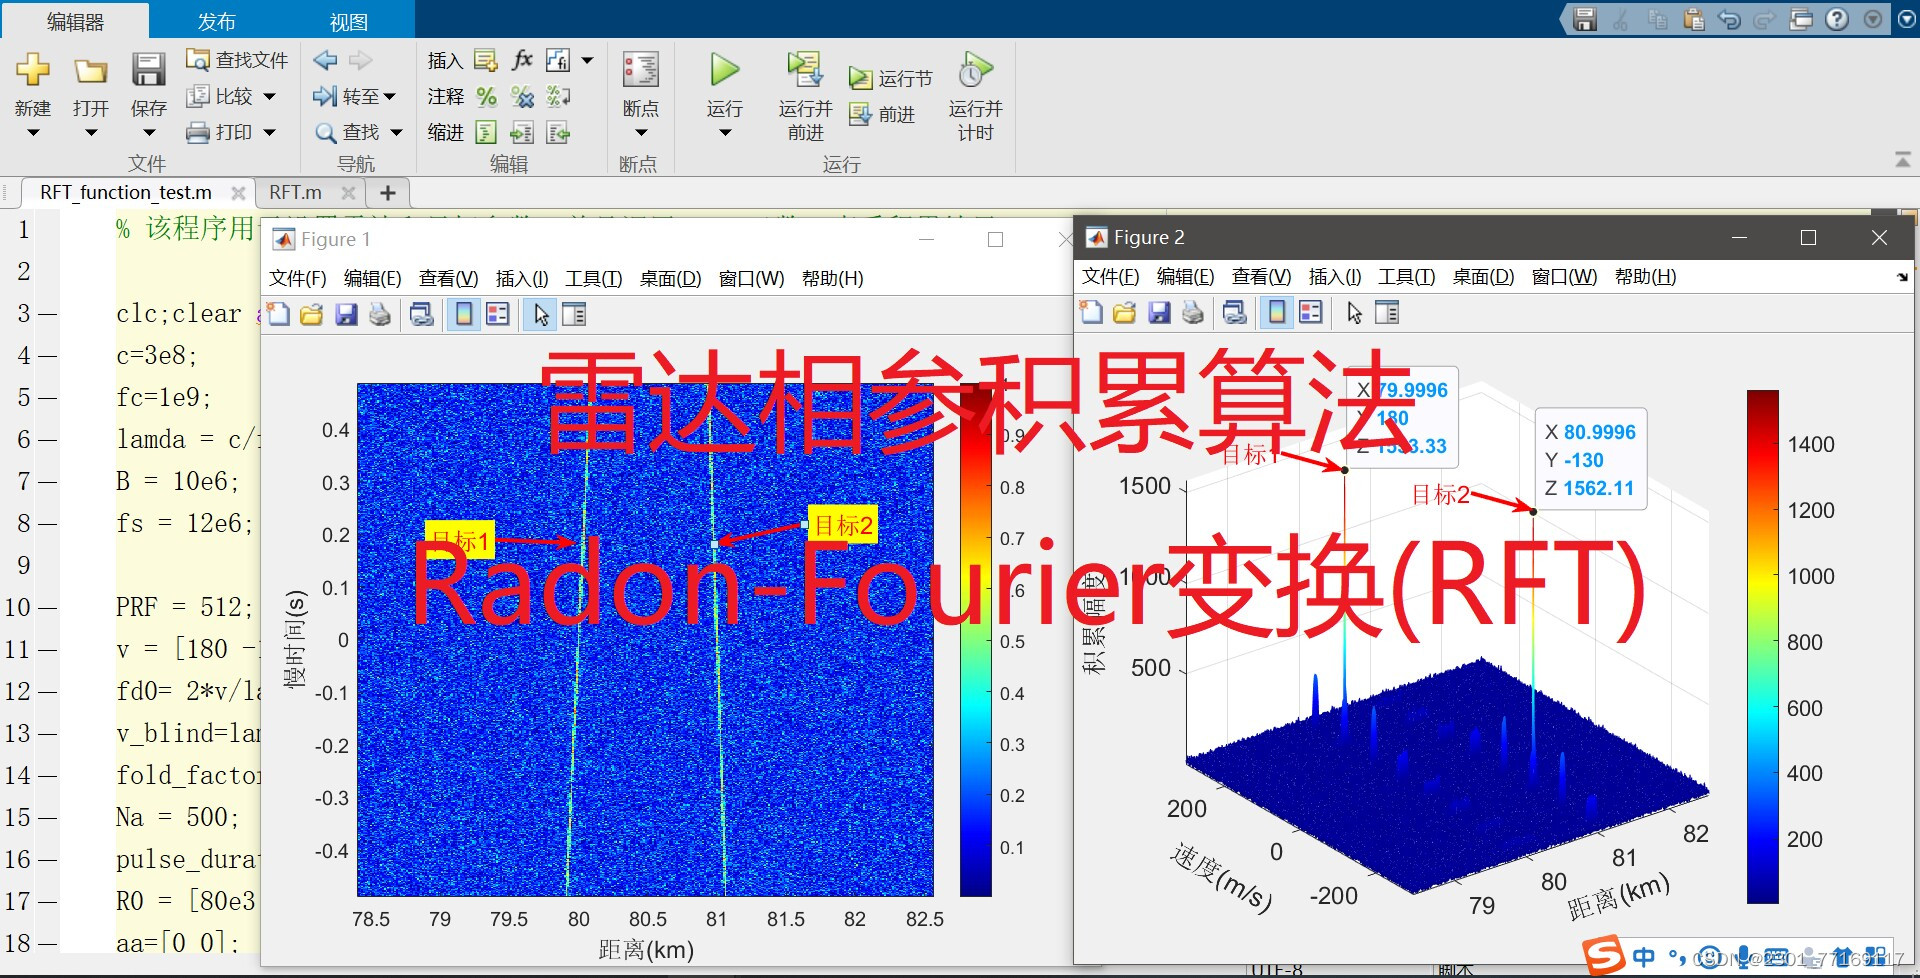Enable the edit-plot arrow tool in Figure 2
Viewport: 1920px width, 978px height.
coord(1352,312)
